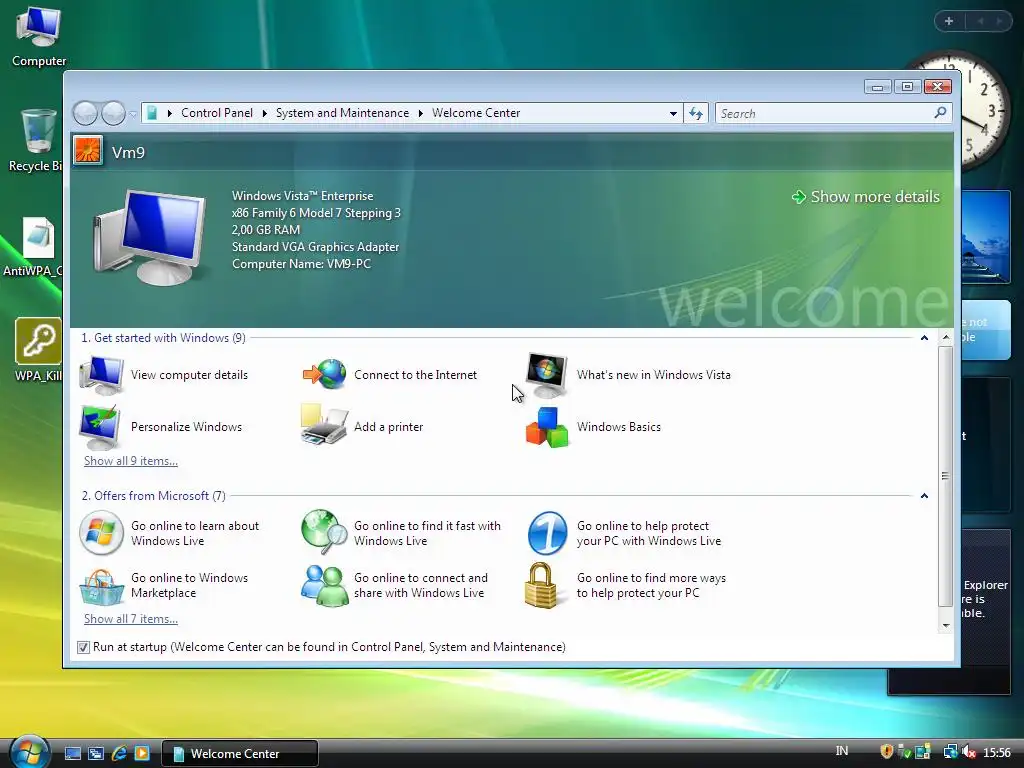Expand arrow after System and Maintenance breadcrumb
This screenshot has height=768, width=1024.
coord(421,114)
